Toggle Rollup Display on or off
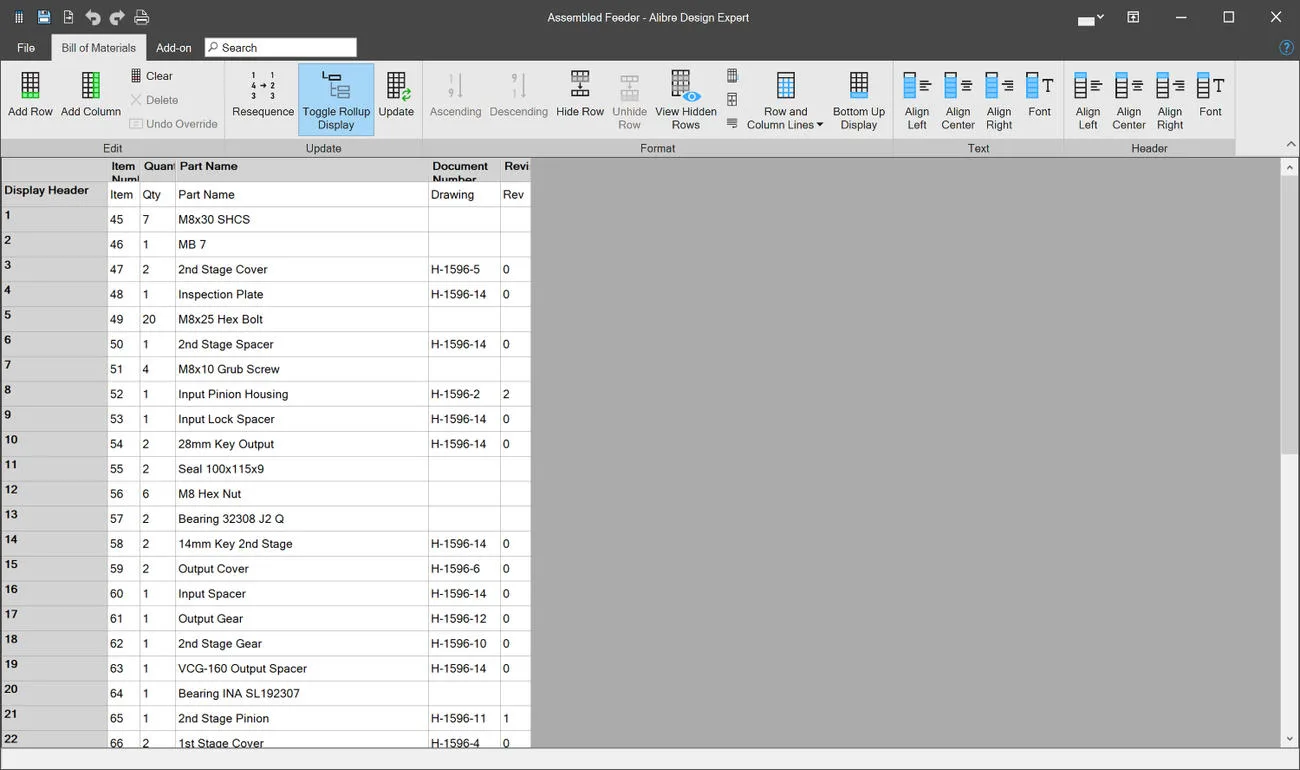 [336, 100]
